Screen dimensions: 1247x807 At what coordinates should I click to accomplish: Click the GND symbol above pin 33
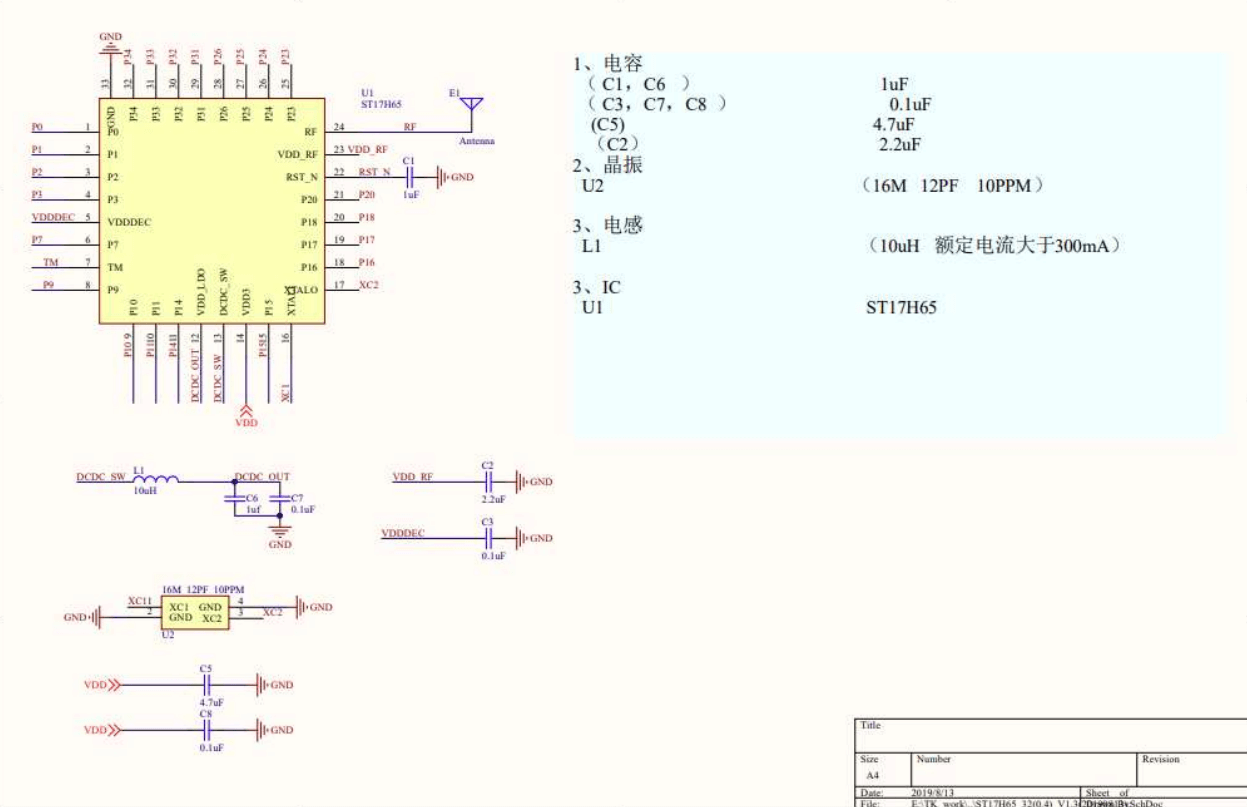point(110,47)
